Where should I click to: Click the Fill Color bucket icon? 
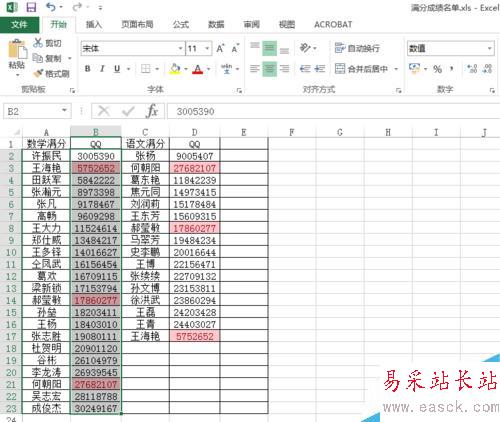pyautogui.click(x=175, y=69)
